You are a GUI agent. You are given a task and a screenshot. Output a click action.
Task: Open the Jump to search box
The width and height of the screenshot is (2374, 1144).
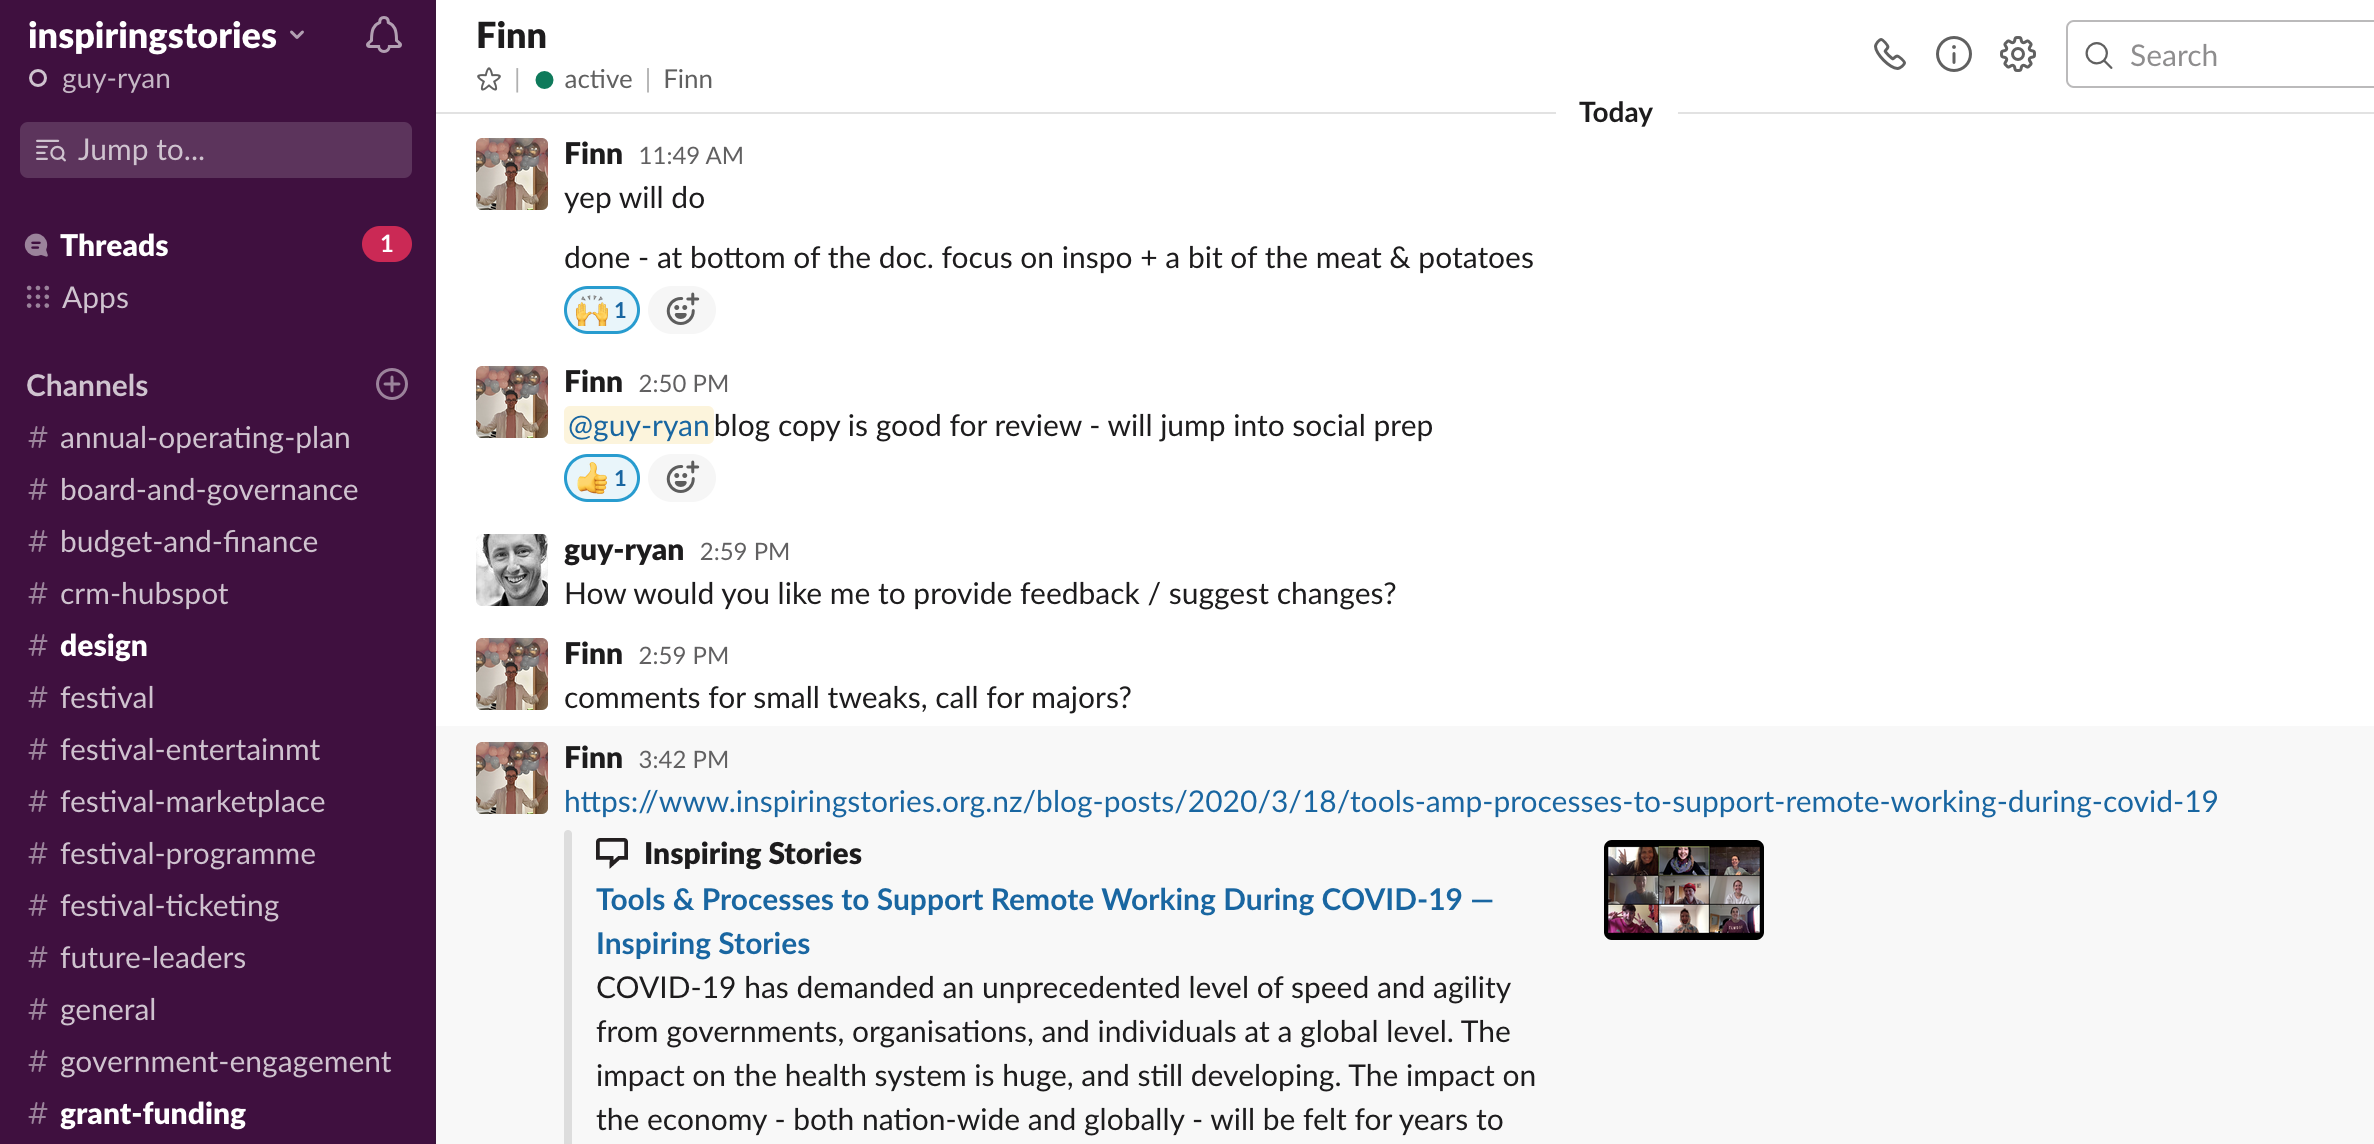[x=215, y=150]
